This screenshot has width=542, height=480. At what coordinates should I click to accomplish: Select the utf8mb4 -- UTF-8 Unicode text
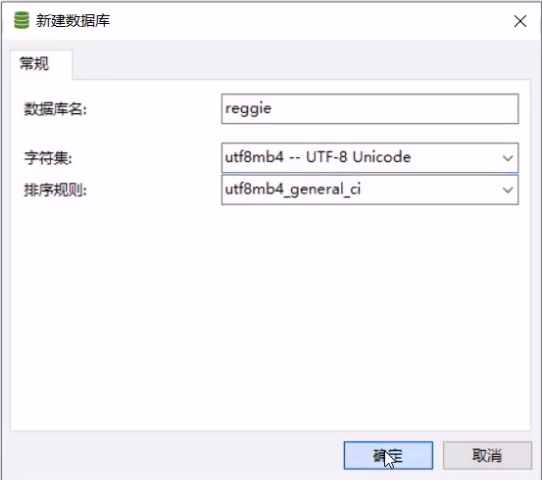[318, 158]
